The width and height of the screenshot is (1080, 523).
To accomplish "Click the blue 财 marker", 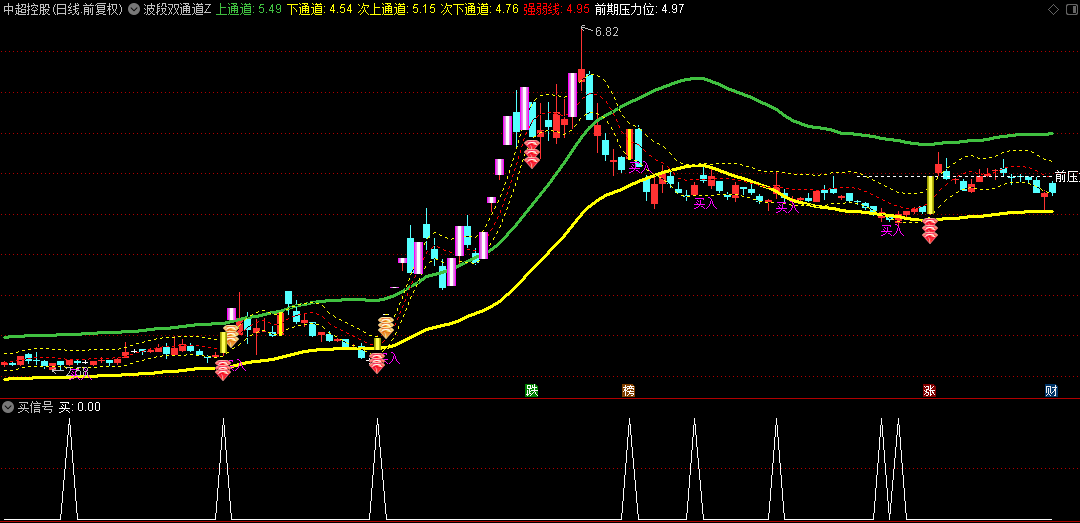I will tap(1051, 391).
